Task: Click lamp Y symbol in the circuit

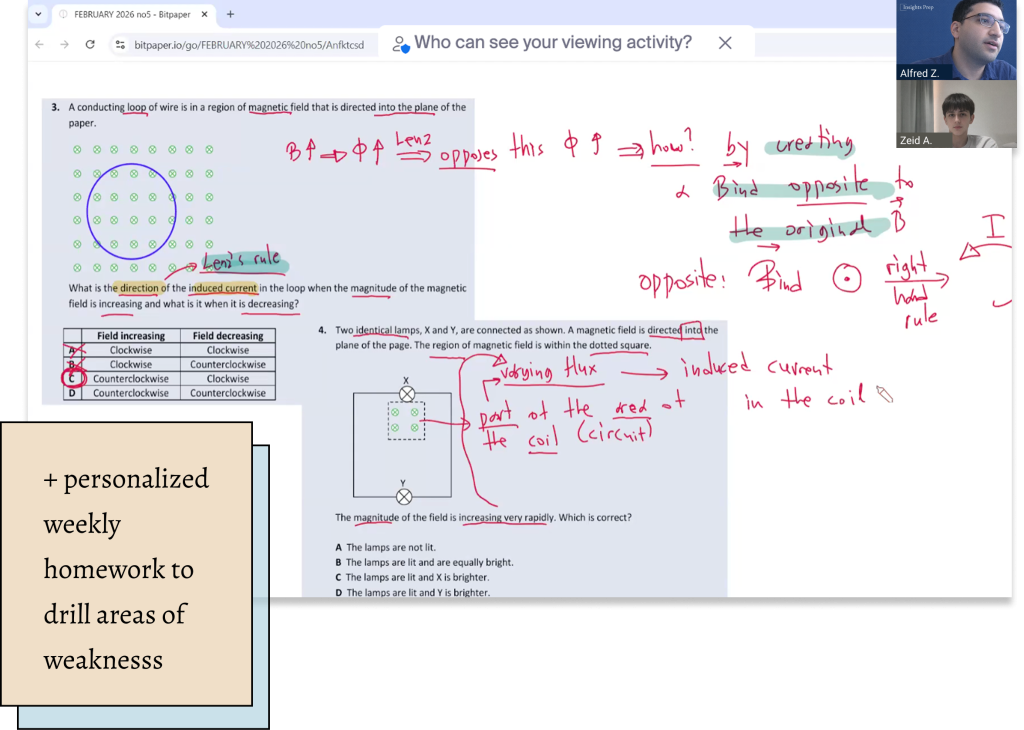Action: pyautogui.click(x=404, y=497)
